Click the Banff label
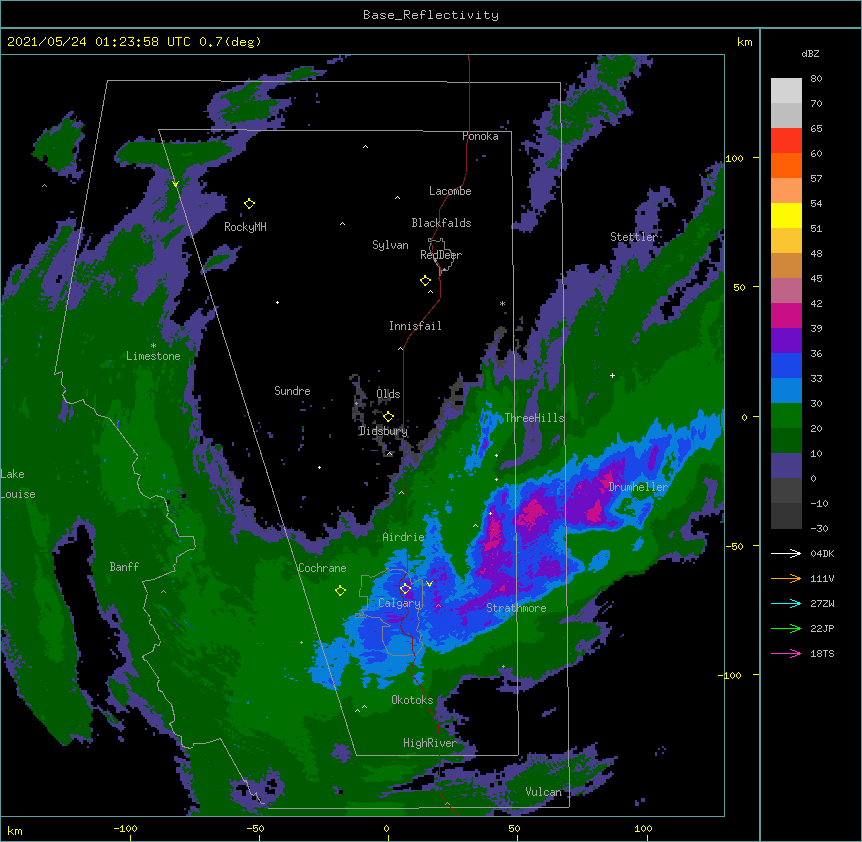 (124, 567)
